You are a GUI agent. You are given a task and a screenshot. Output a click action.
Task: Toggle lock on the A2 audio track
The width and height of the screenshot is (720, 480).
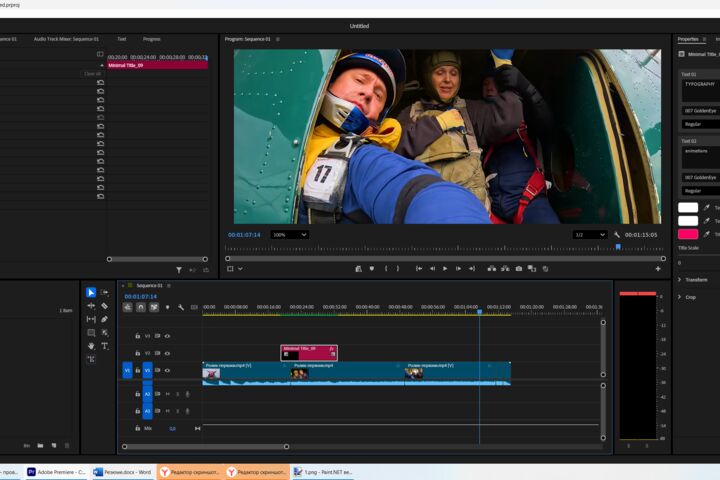coord(137,394)
